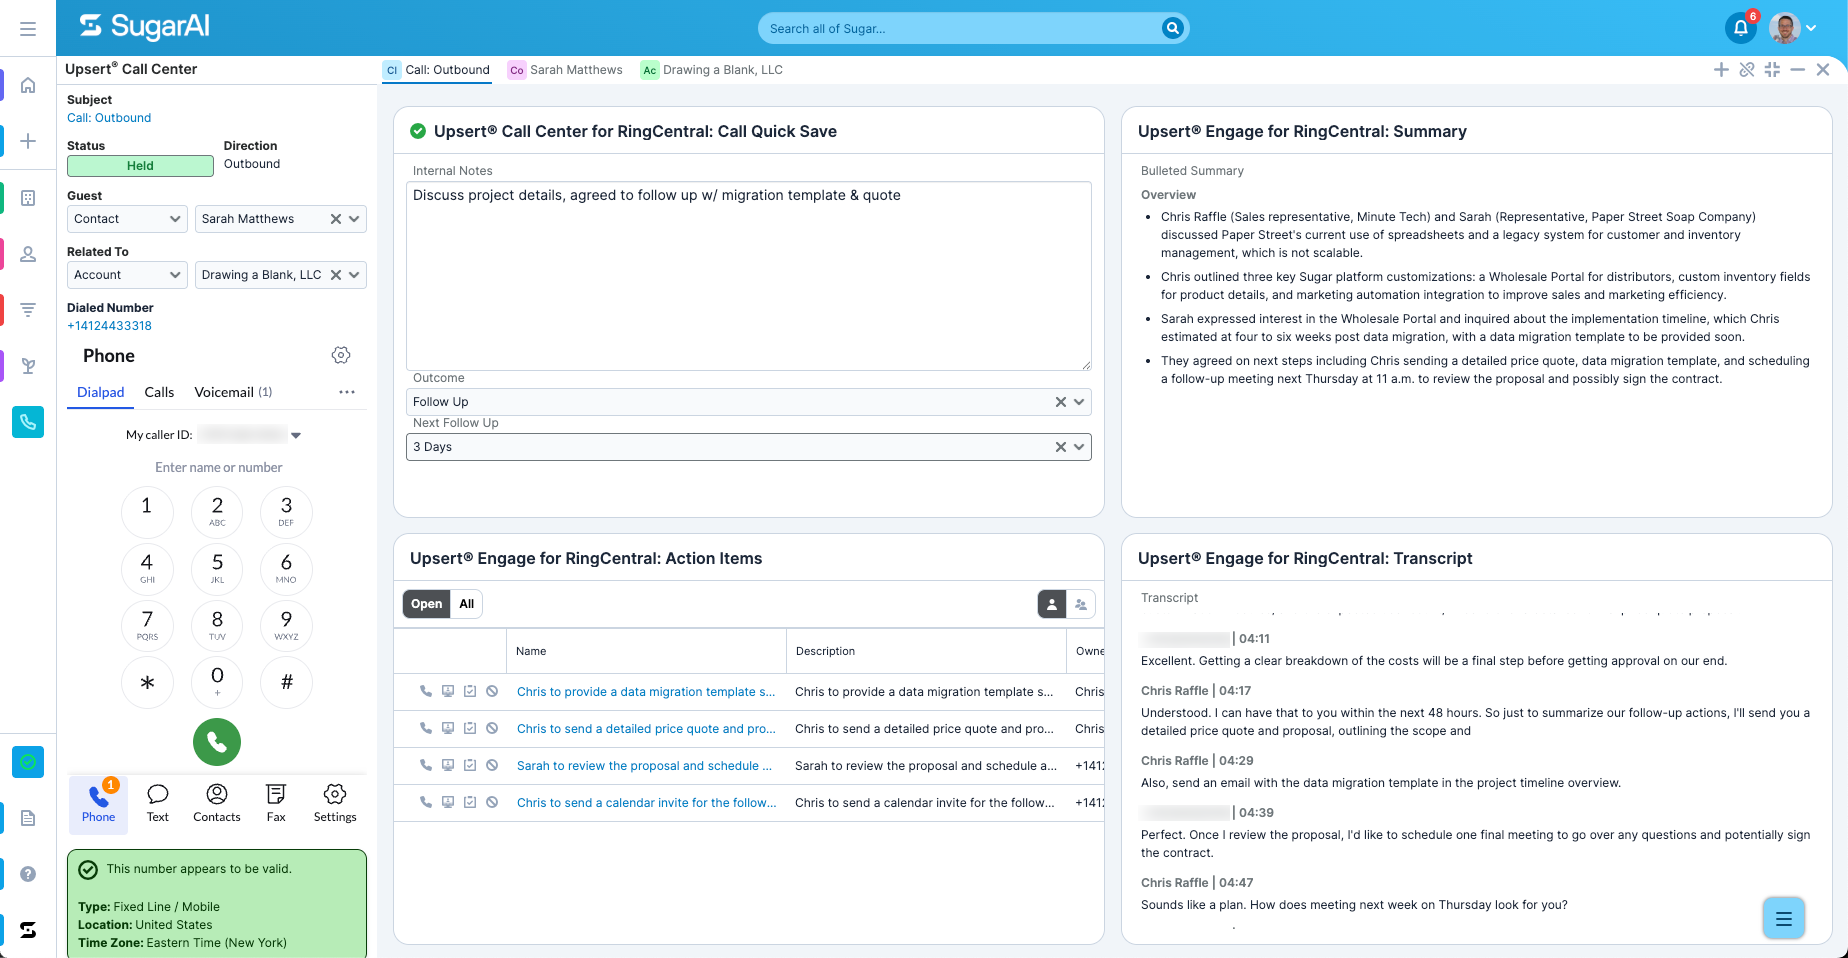The height and width of the screenshot is (958, 1848).
Task: Open Text messaging in phone widget
Action: pyautogui.click(x=158, y=803)
